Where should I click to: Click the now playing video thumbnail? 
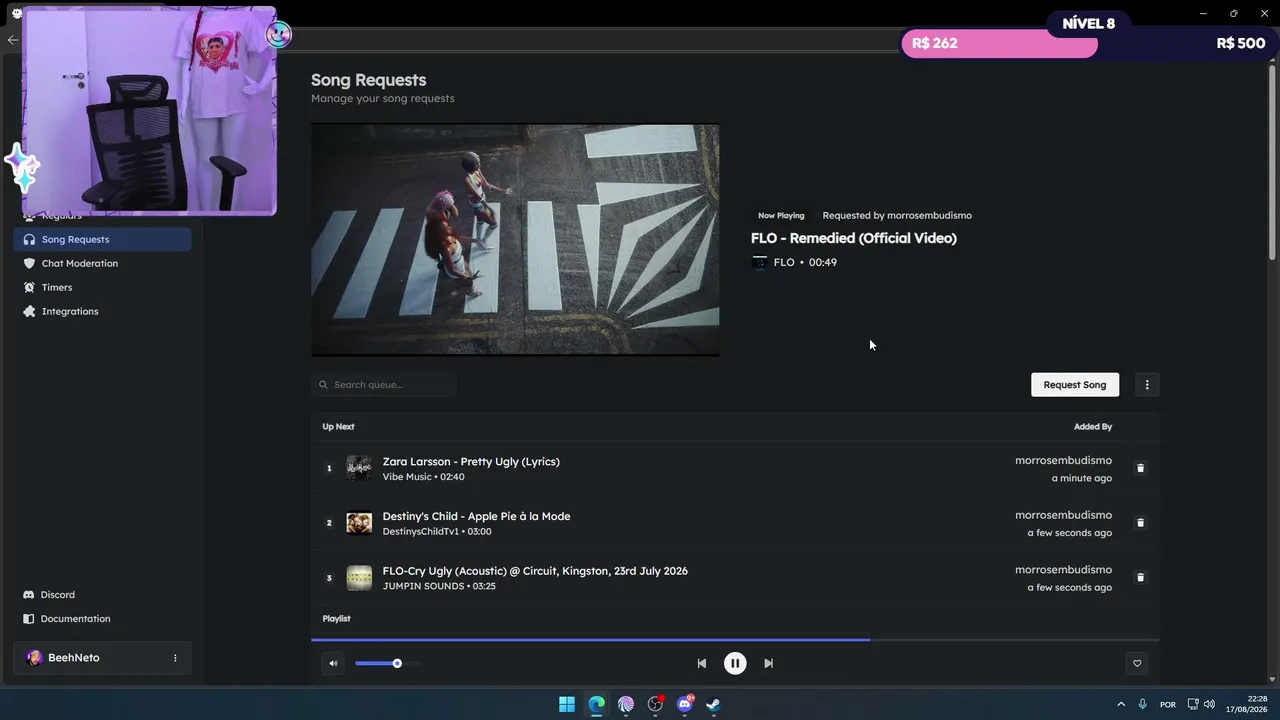515,240
